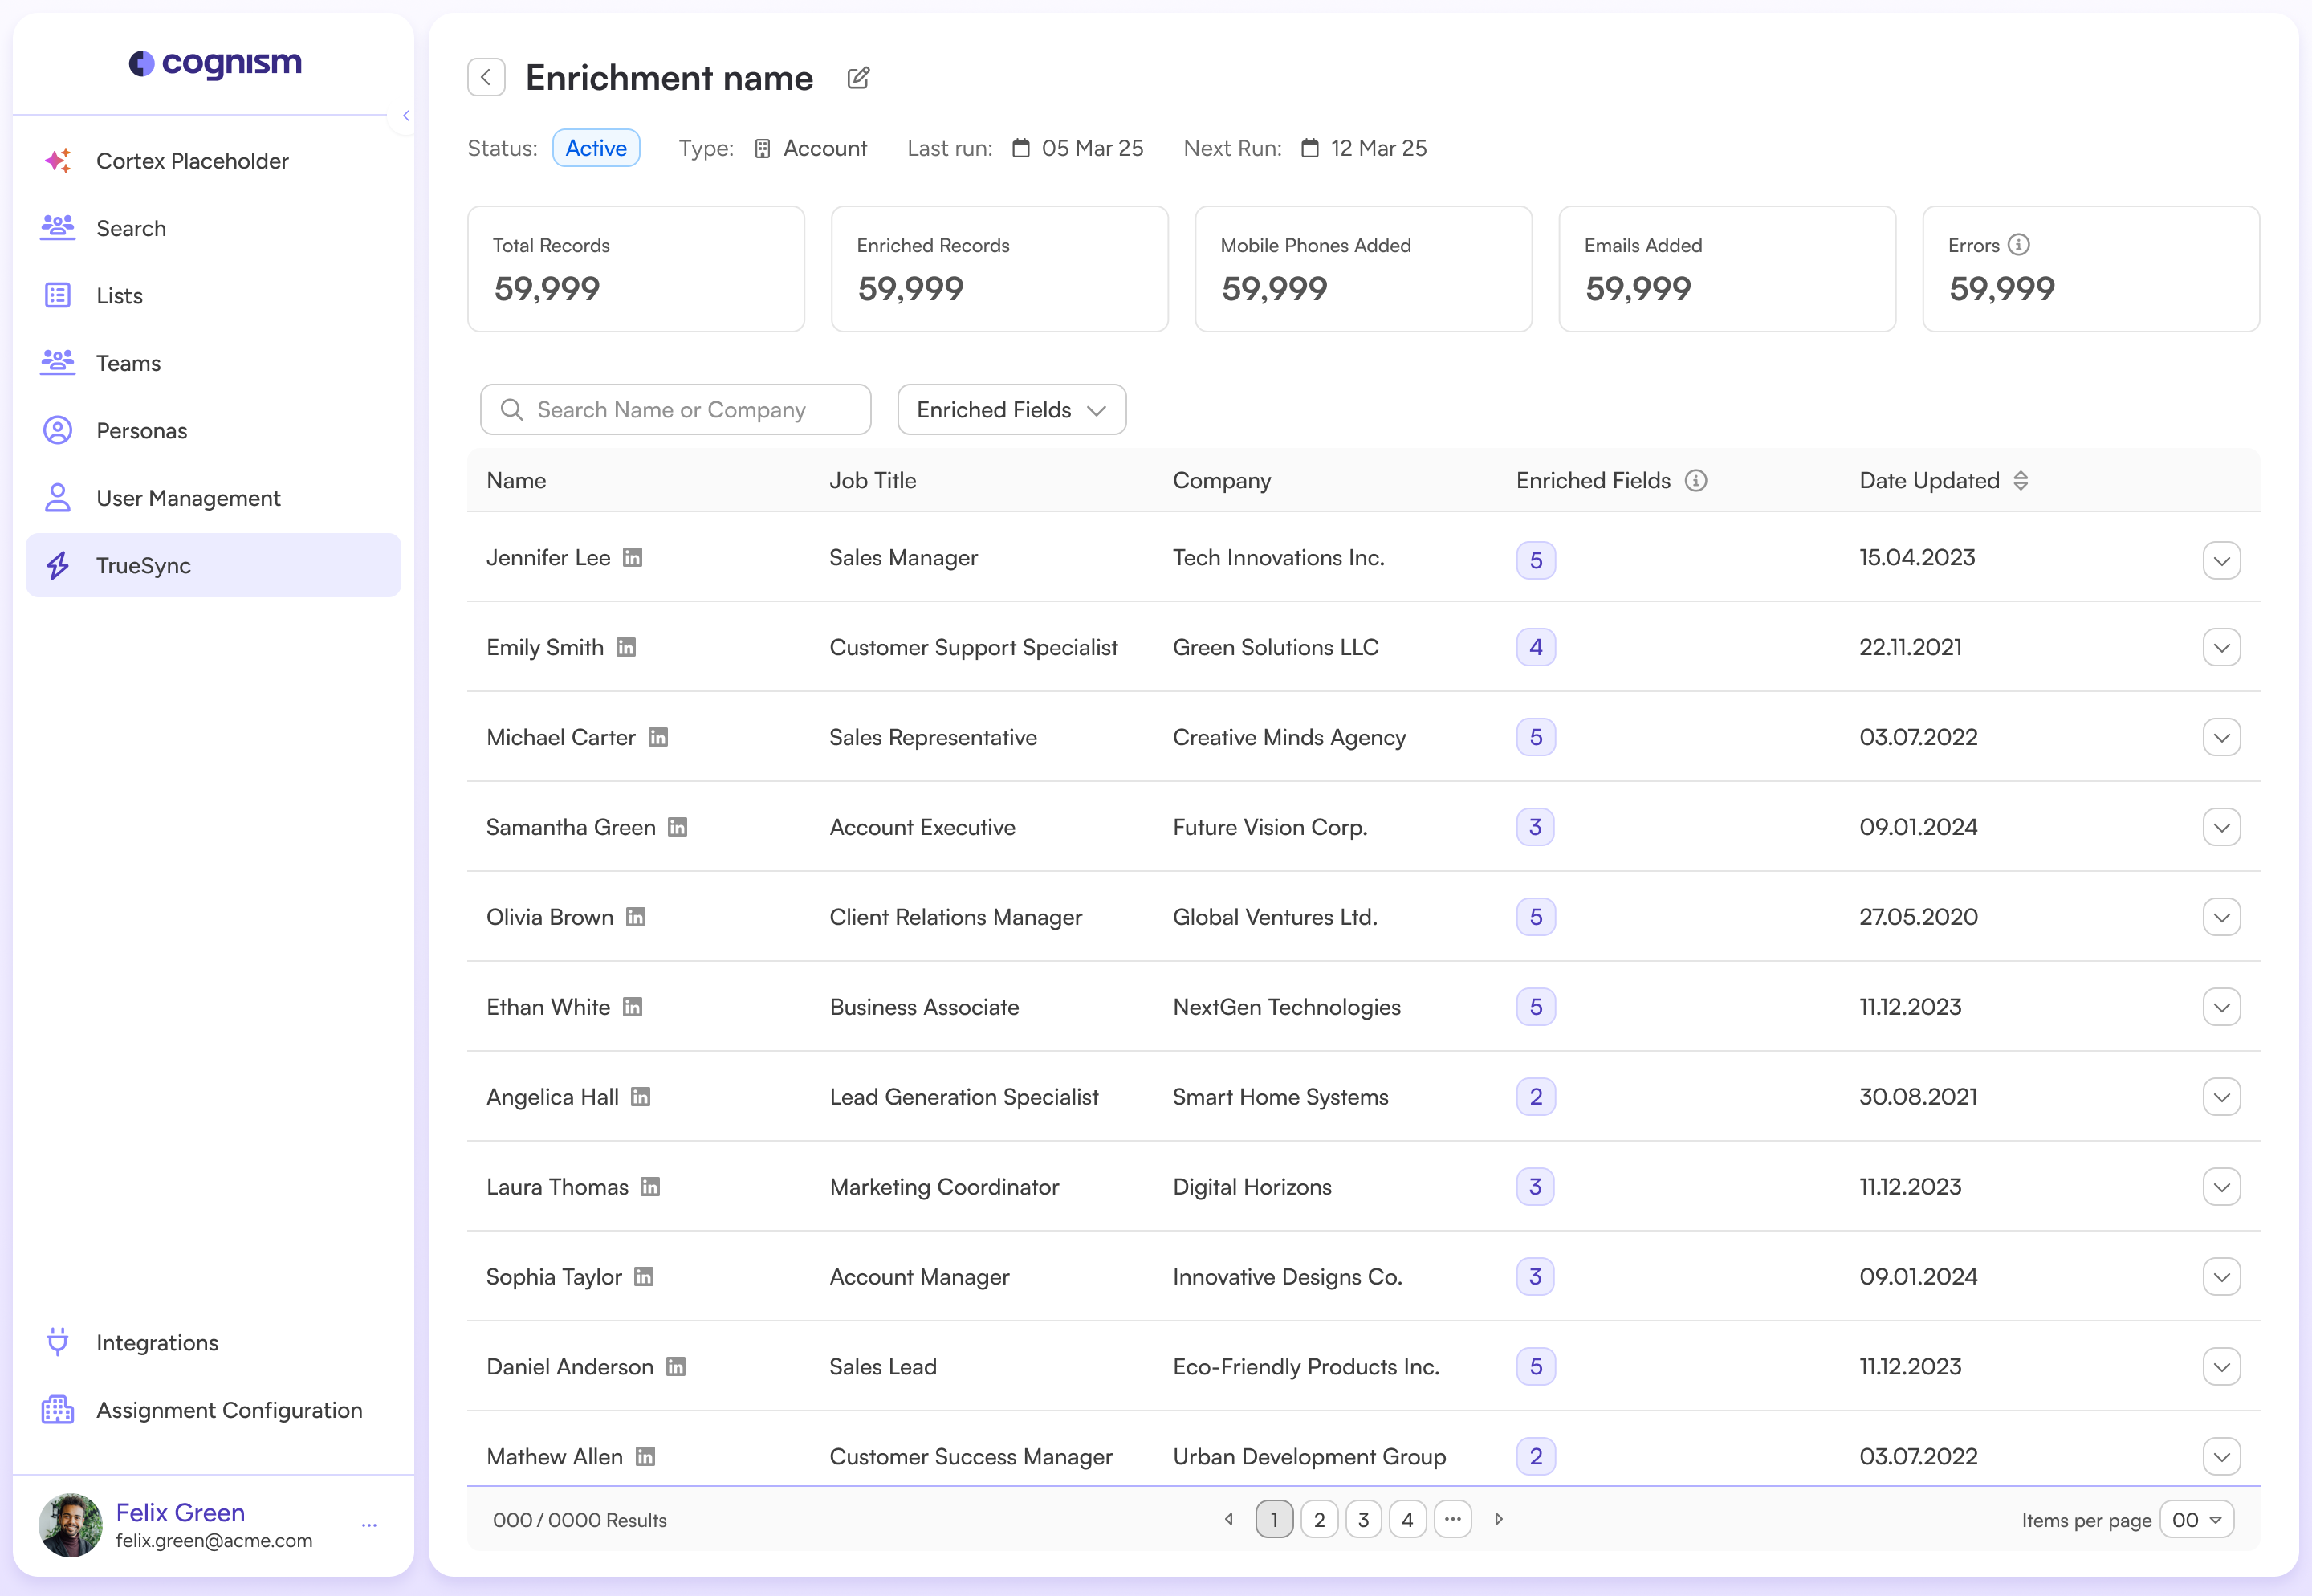
Task: Sort by Date Updated column
Action: click(x=2021, y=481)
